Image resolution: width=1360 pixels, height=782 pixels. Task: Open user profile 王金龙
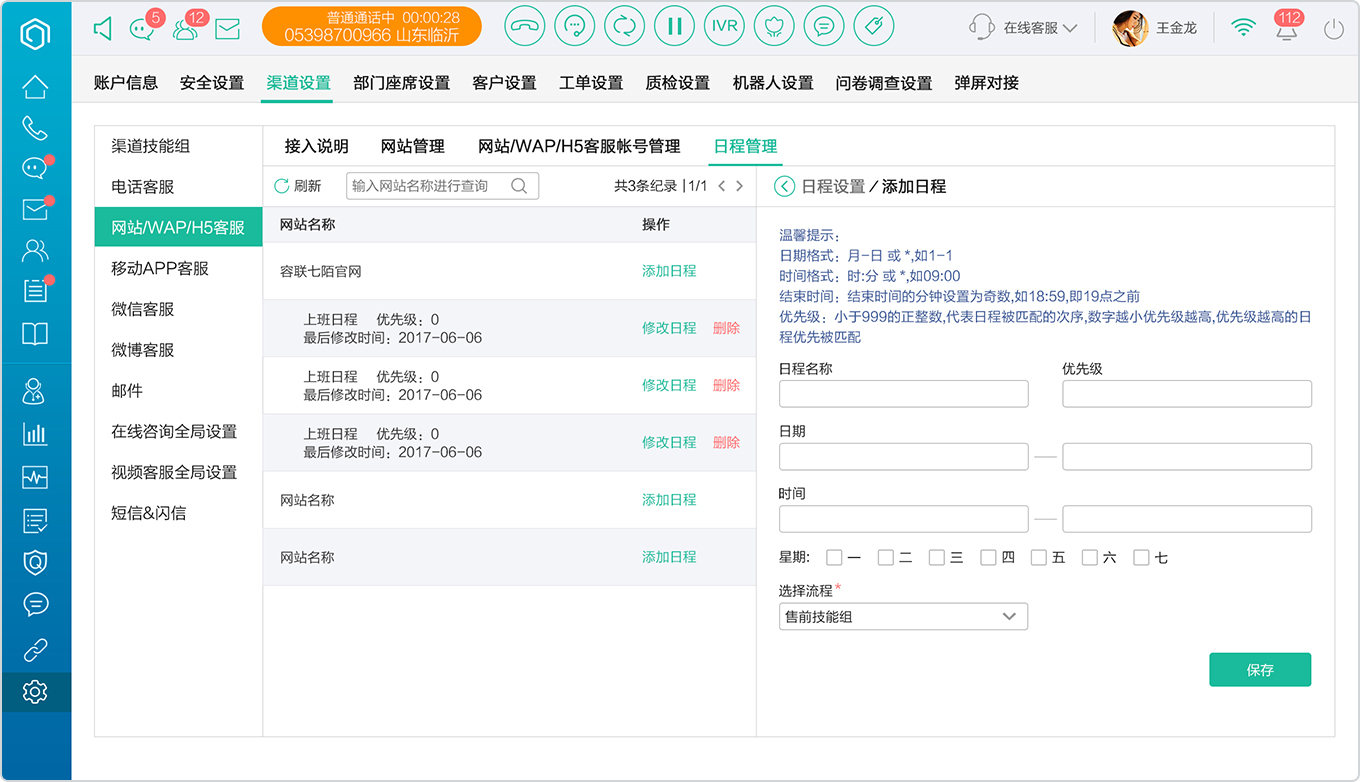[1155, 28]
